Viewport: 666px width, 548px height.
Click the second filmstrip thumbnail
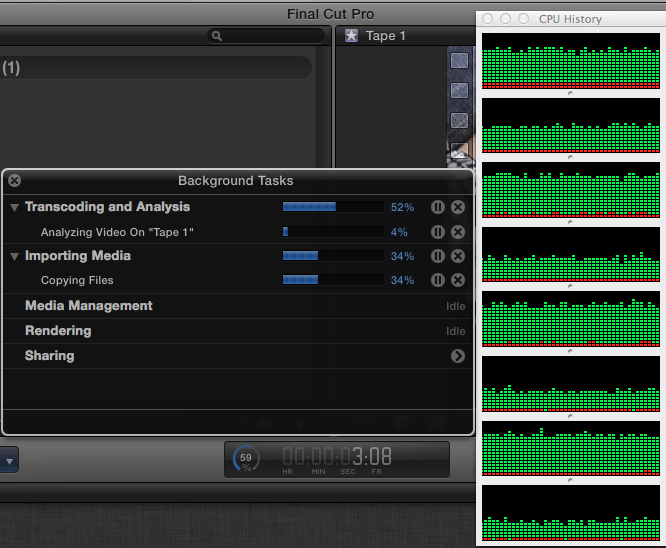coord(459,90)
